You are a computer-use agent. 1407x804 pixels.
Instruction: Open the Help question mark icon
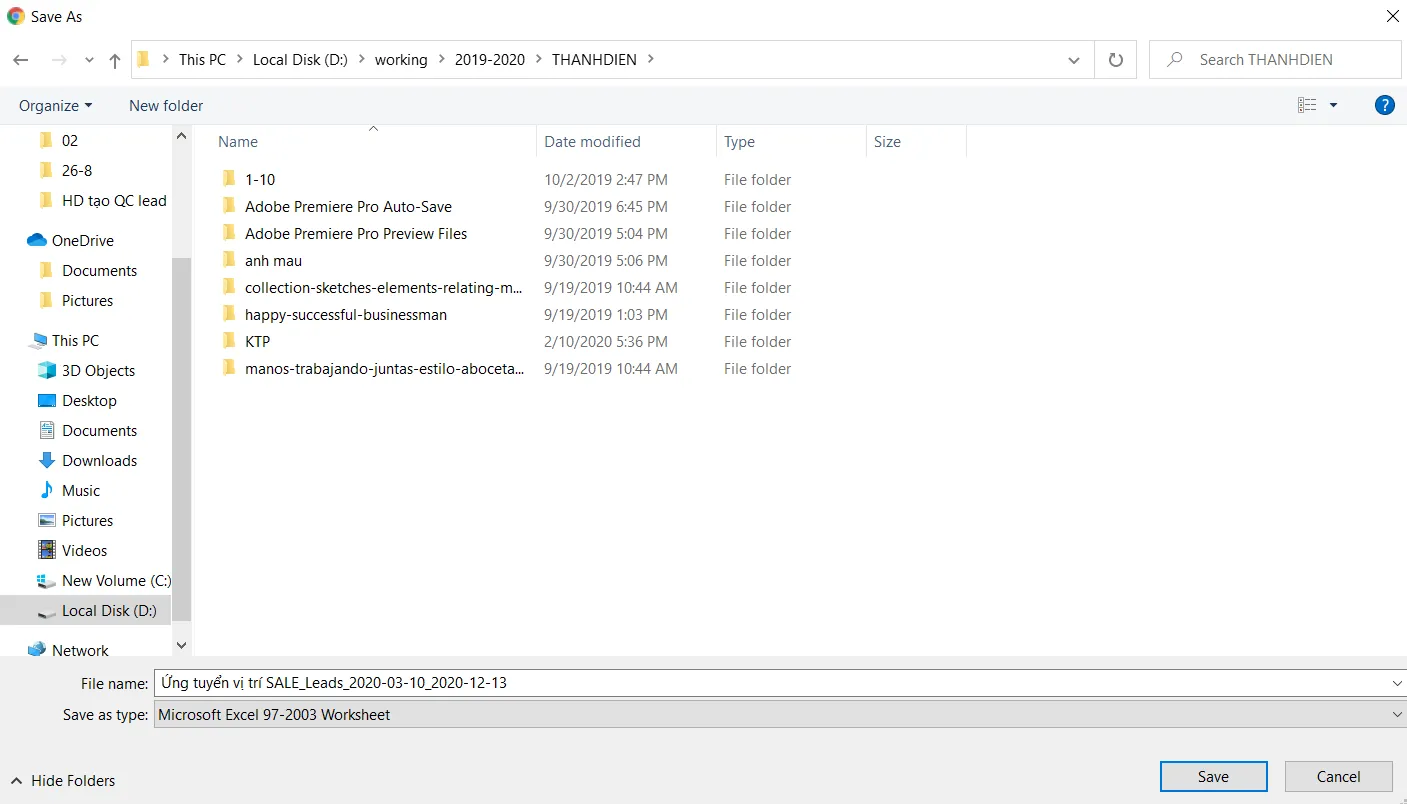[1384, 105]
